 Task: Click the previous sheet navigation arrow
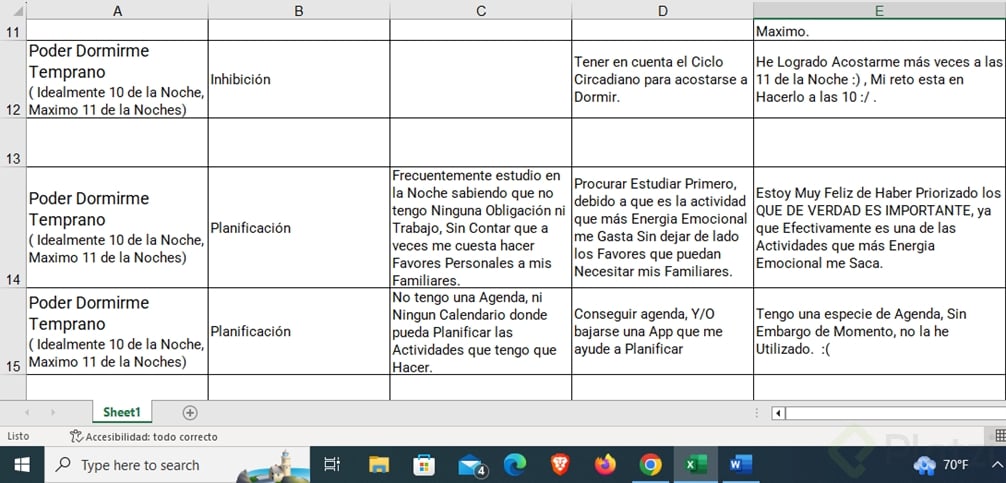pos(27,412)
